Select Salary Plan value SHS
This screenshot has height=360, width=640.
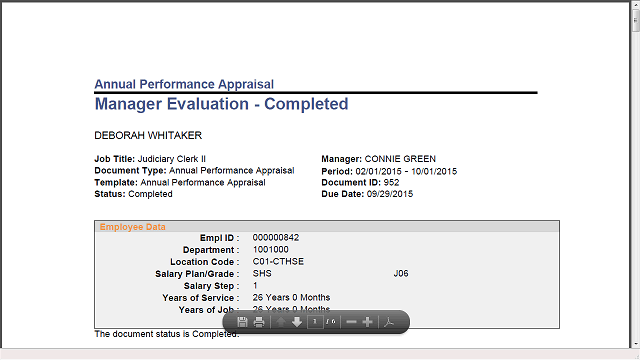[x=262, y=273]
